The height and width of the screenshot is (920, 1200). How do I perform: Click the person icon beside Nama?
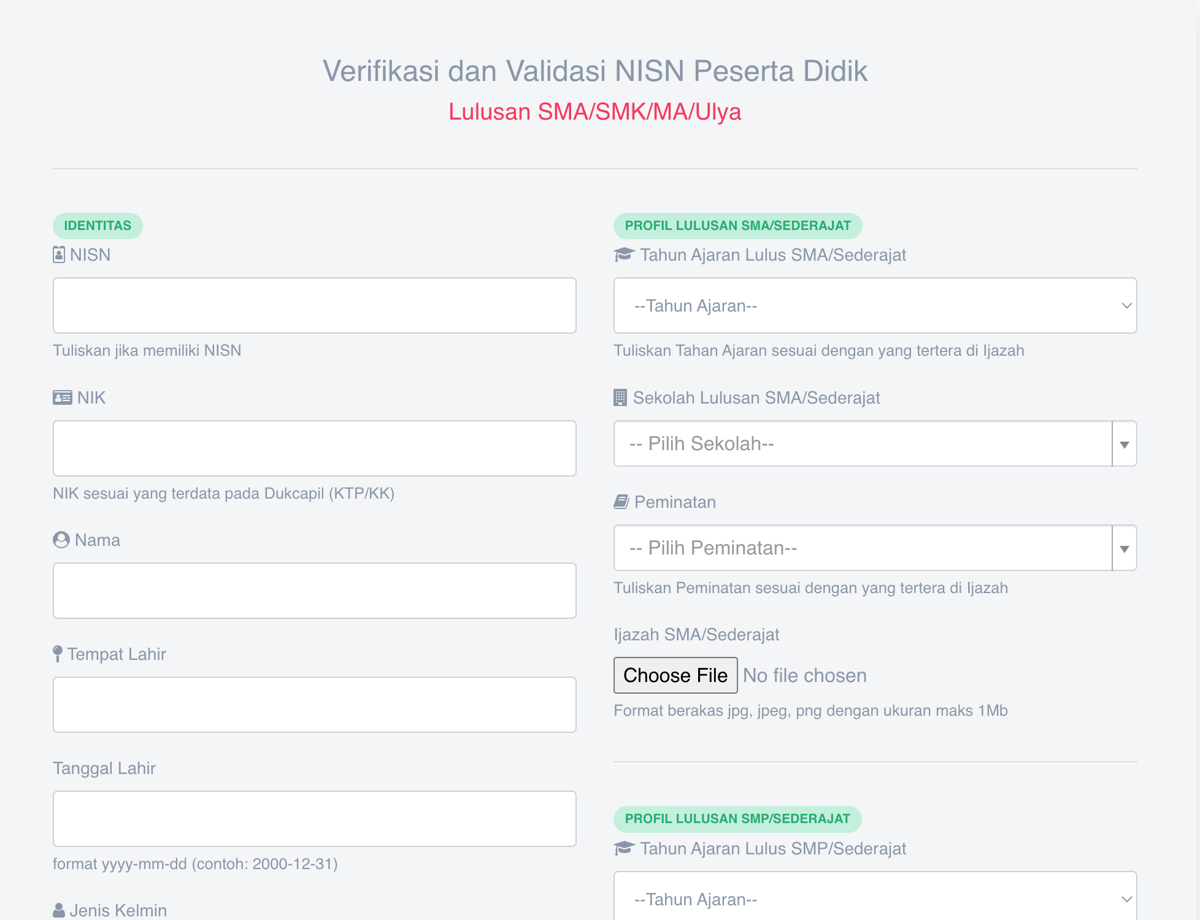(x=60, y=539)
